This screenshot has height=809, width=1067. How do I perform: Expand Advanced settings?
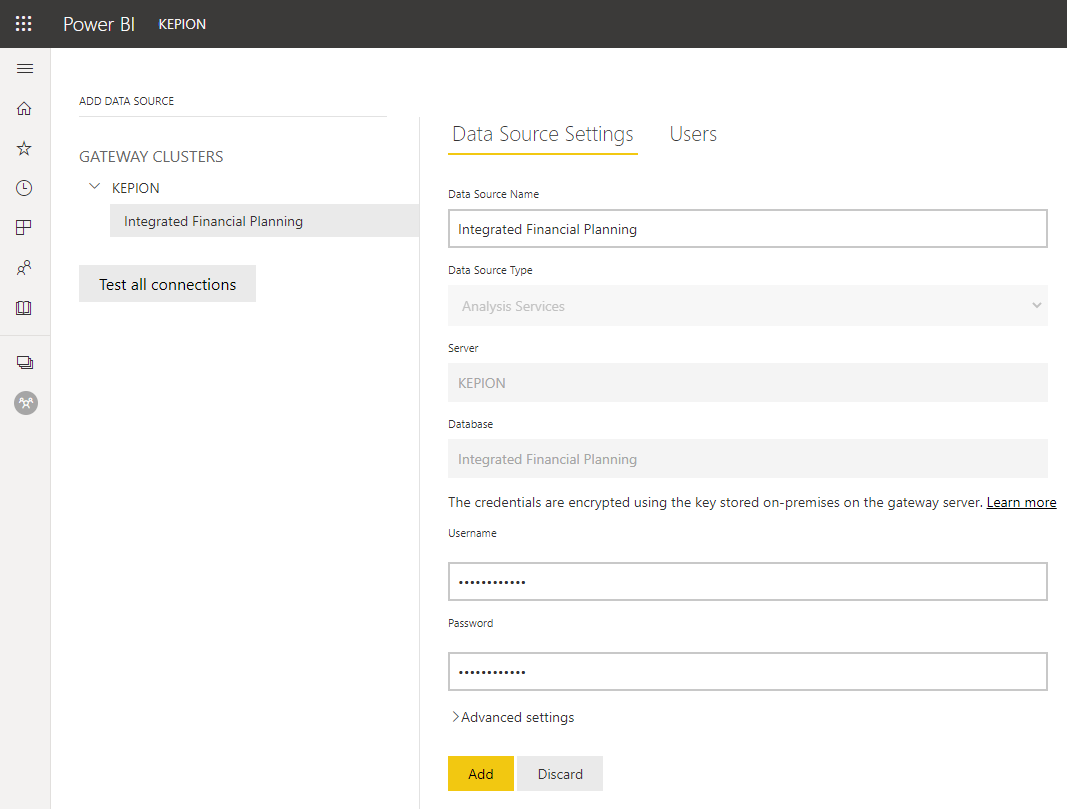(x=514, y=717)
